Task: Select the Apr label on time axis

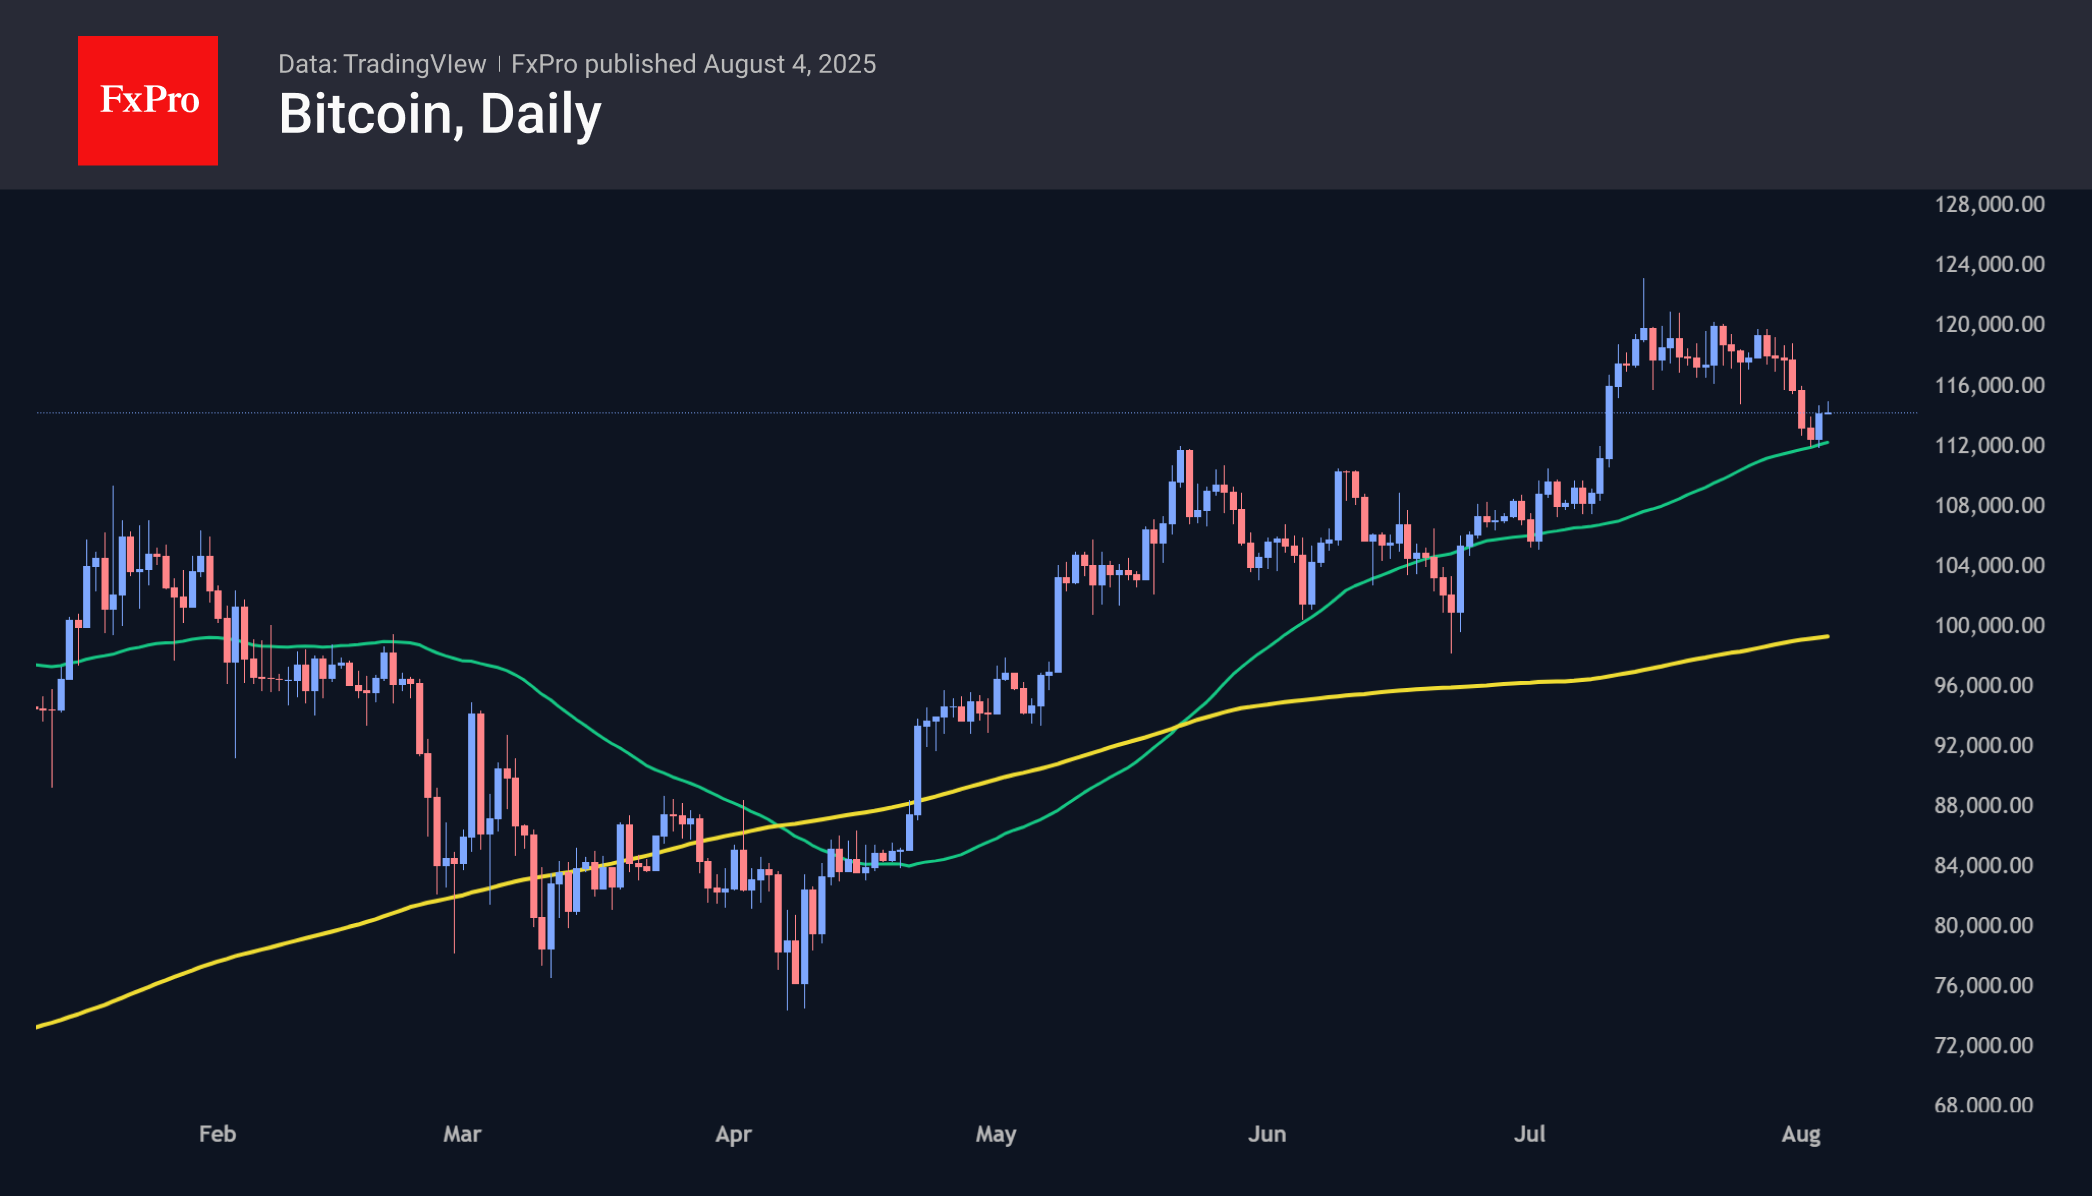Action: pyautogui.click(x=733, y=1134)
